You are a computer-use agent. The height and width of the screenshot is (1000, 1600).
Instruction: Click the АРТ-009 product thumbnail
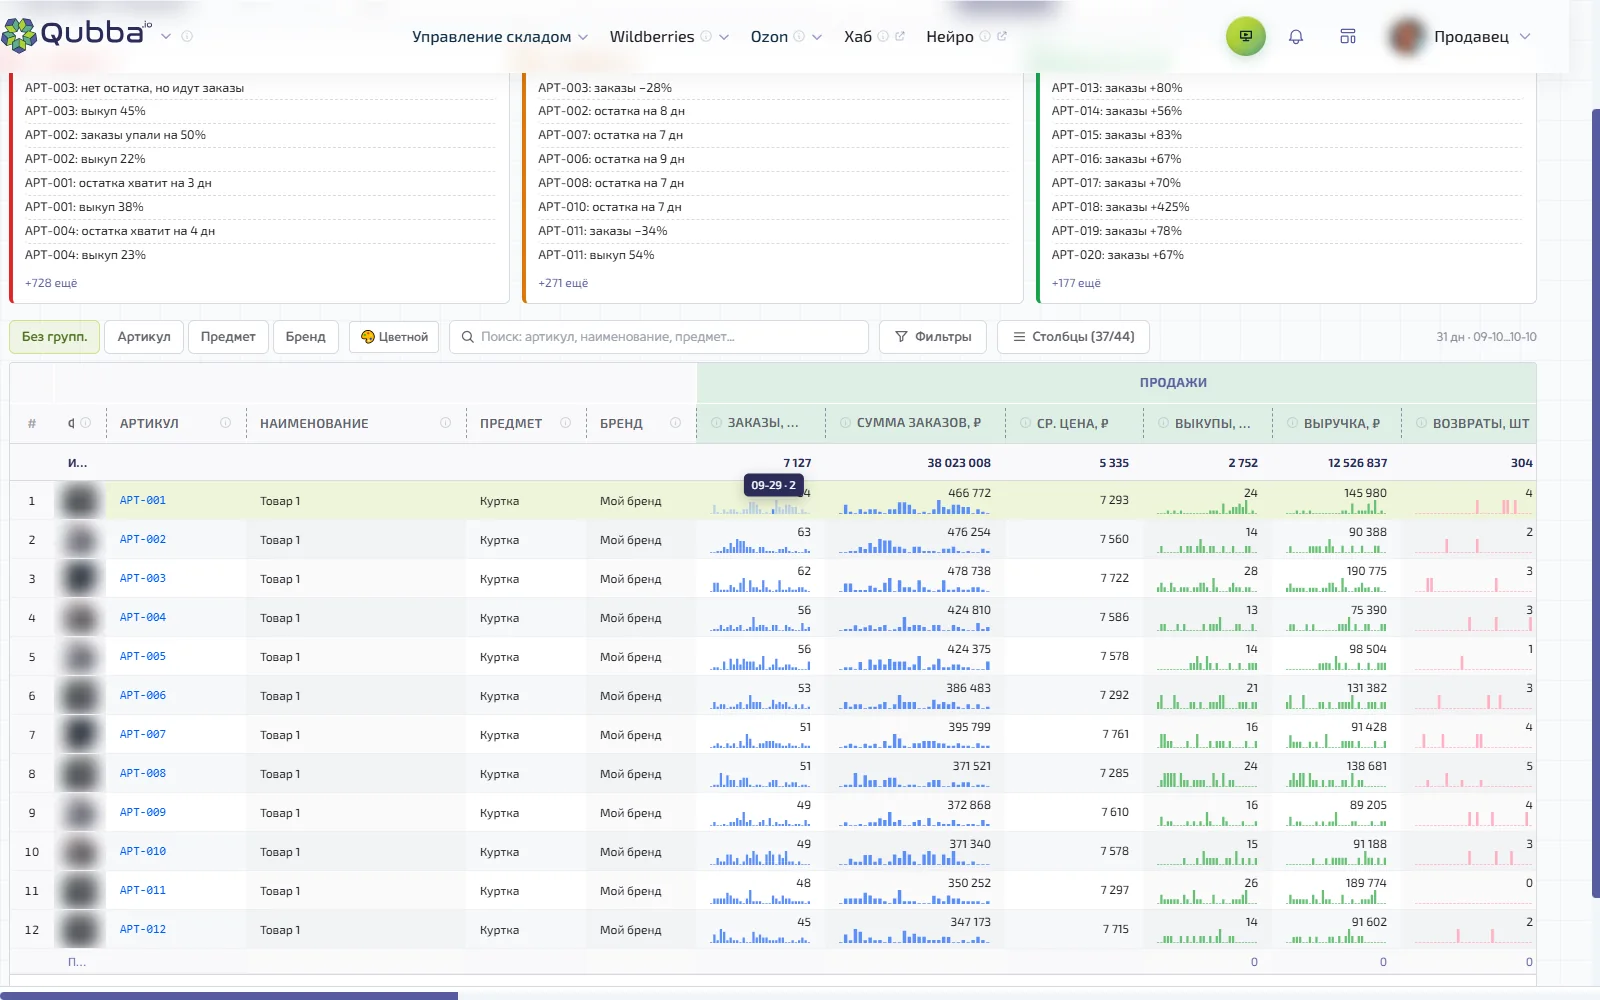click(79, 813)
